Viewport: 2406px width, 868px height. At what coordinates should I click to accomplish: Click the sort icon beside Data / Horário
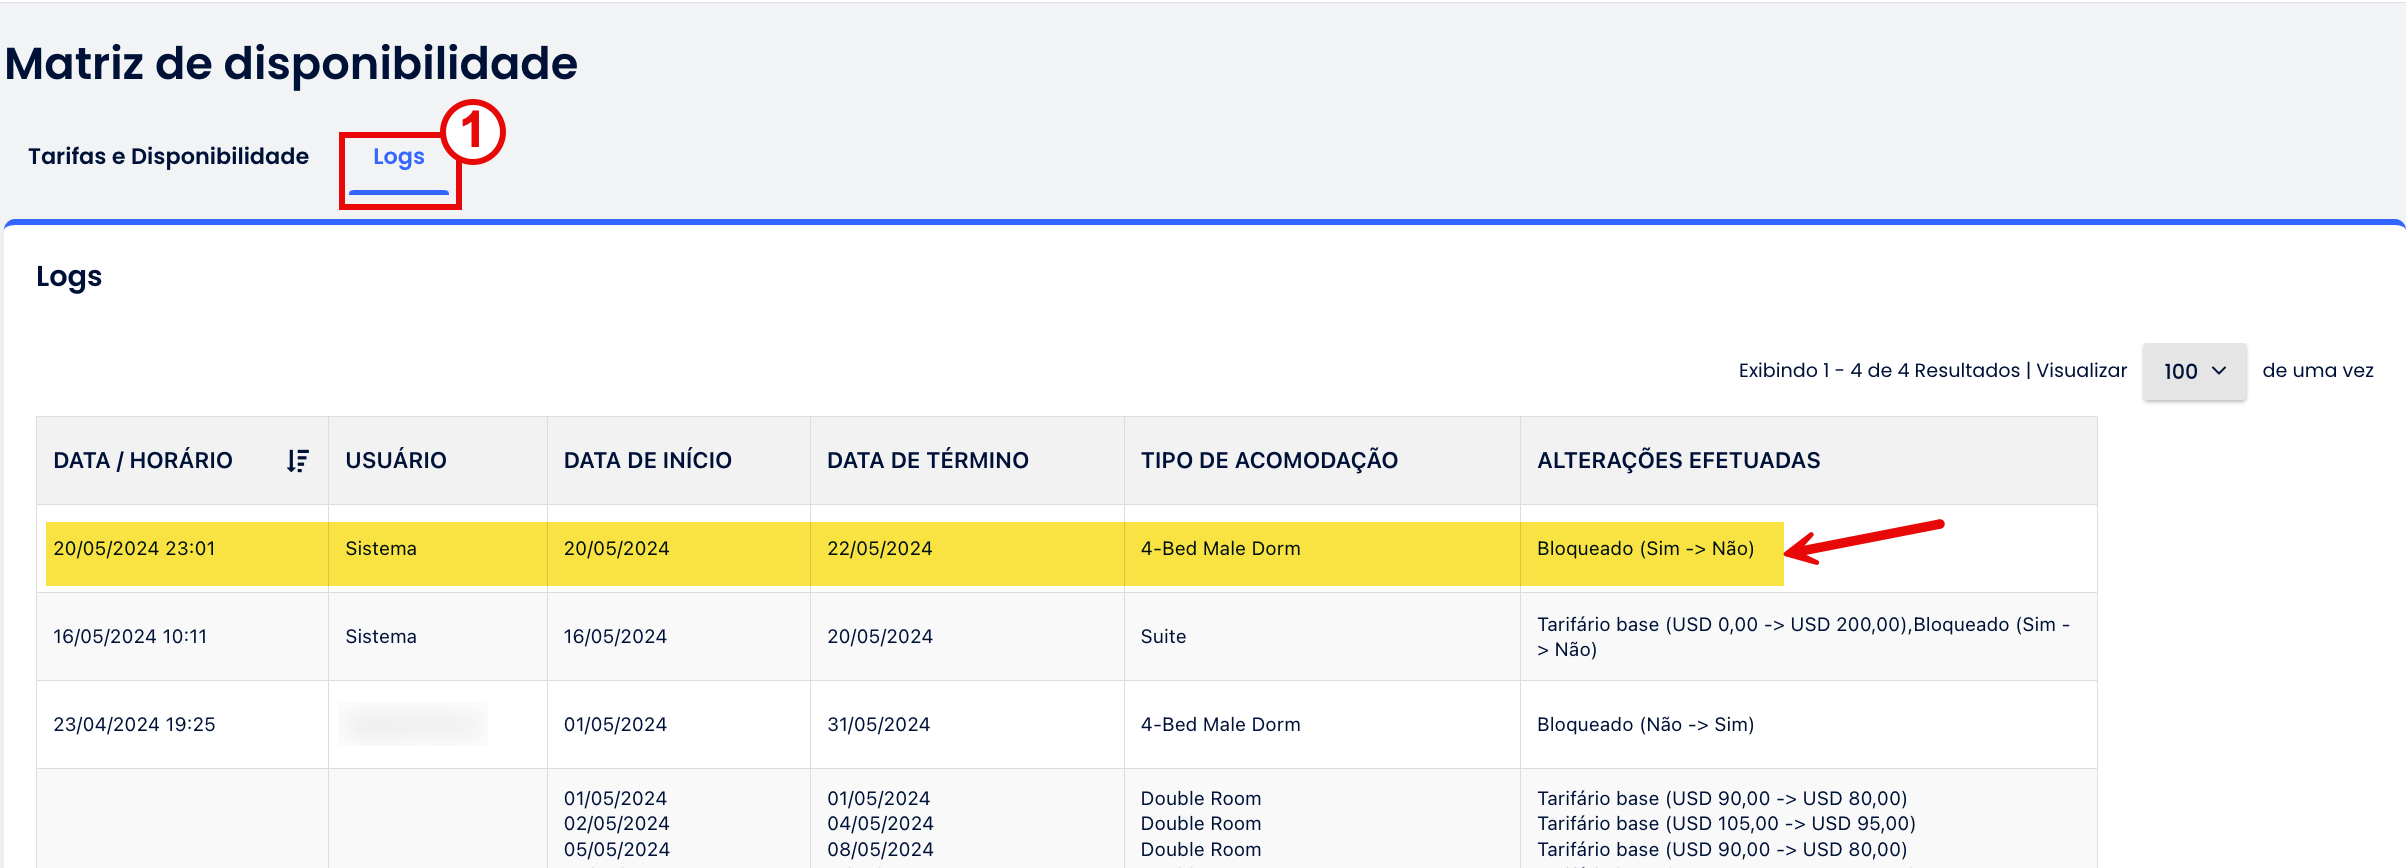[297, 461]
